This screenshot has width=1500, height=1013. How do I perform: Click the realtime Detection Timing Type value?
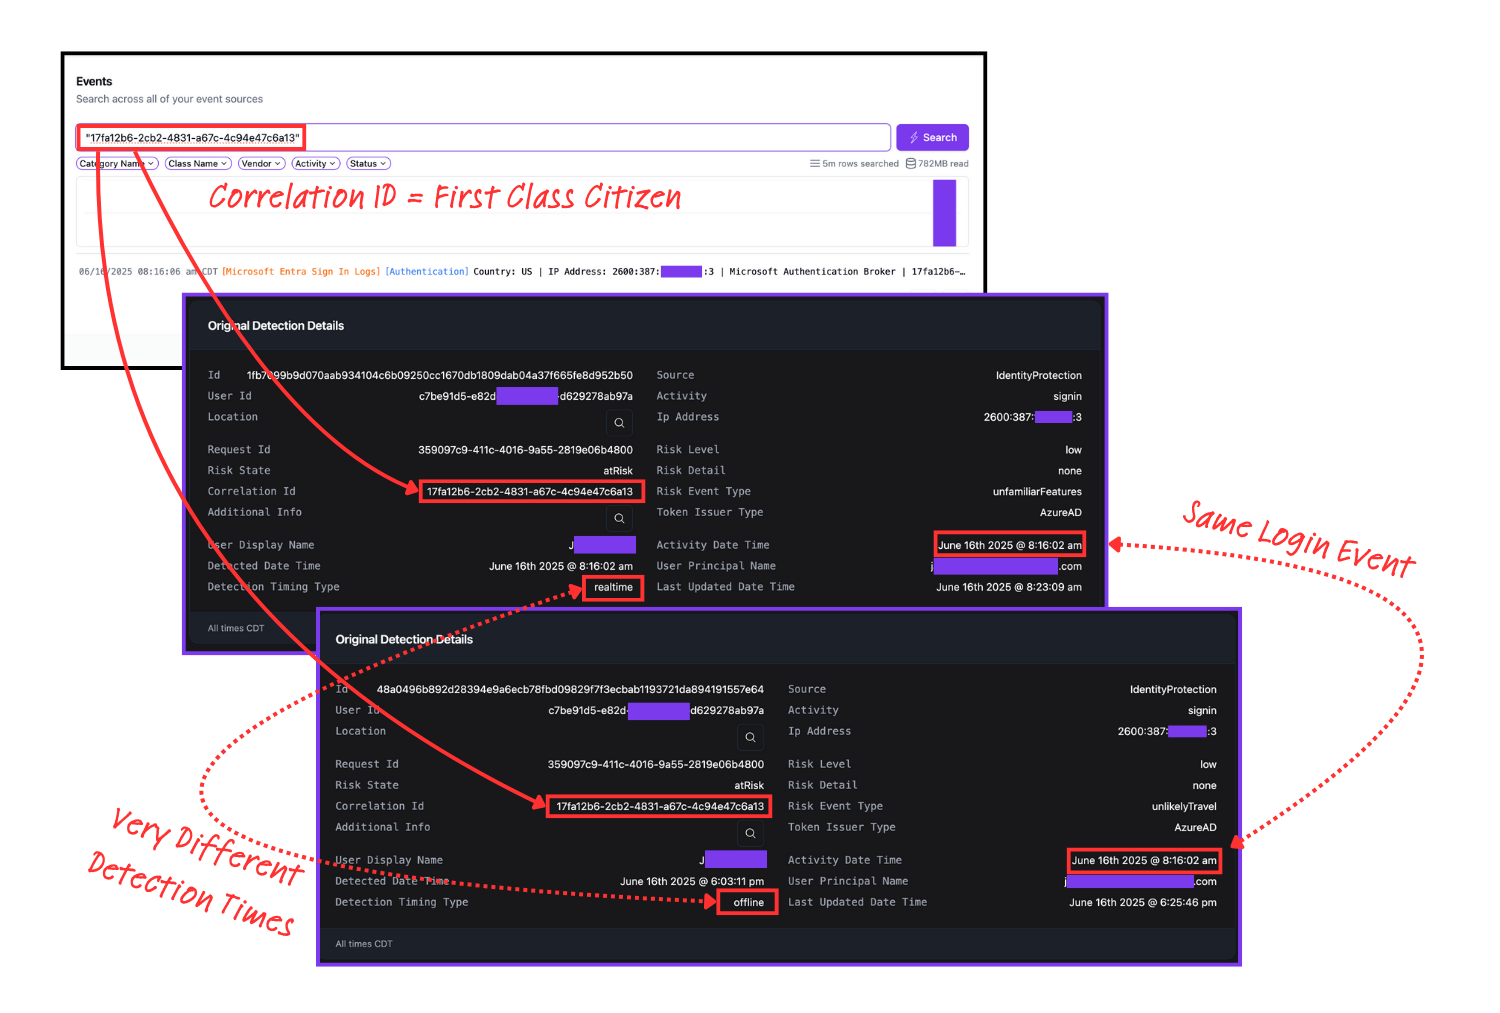pyautogui.click(x=613, y=588)
